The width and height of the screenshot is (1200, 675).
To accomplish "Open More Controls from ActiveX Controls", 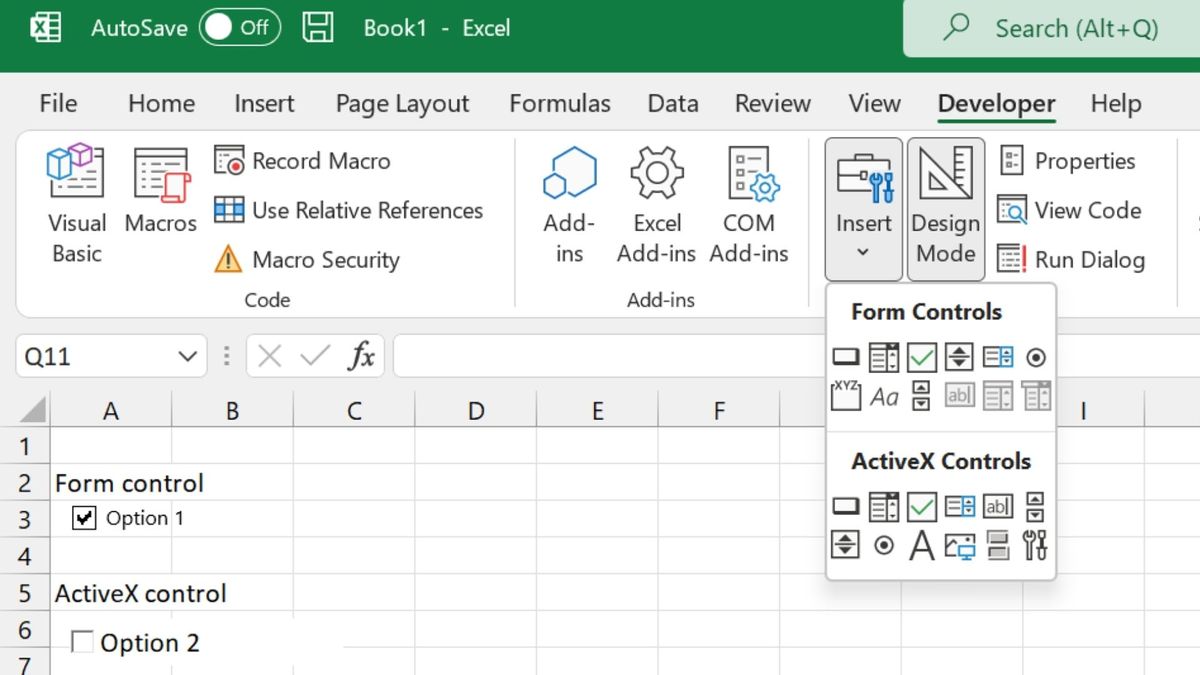I will point(1036,546).
